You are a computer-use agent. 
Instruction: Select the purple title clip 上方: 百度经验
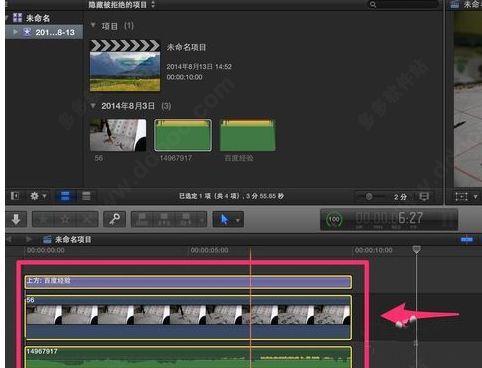click(188, 282)
